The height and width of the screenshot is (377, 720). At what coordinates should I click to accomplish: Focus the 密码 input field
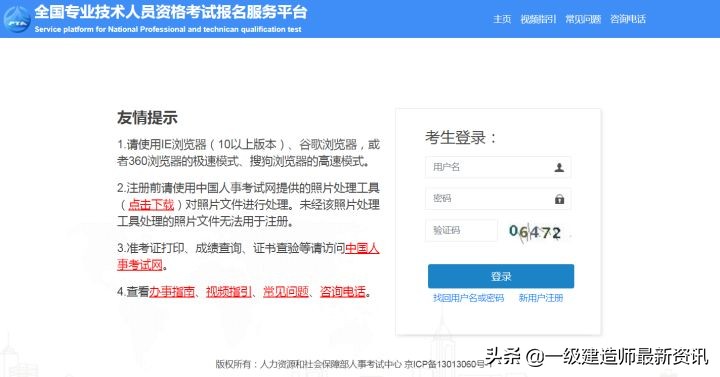[498, 198]
